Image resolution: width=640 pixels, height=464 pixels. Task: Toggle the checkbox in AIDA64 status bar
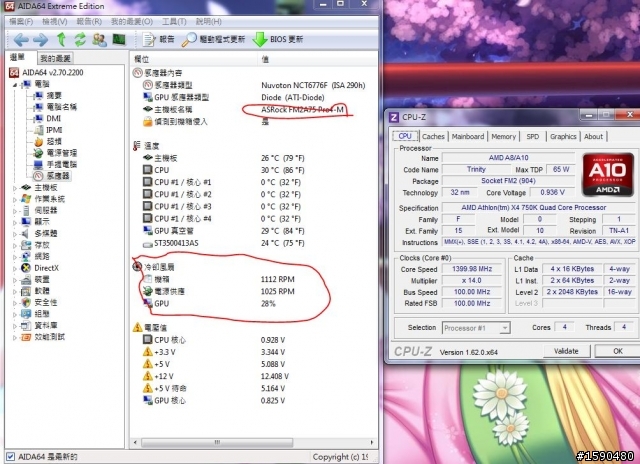11,456
